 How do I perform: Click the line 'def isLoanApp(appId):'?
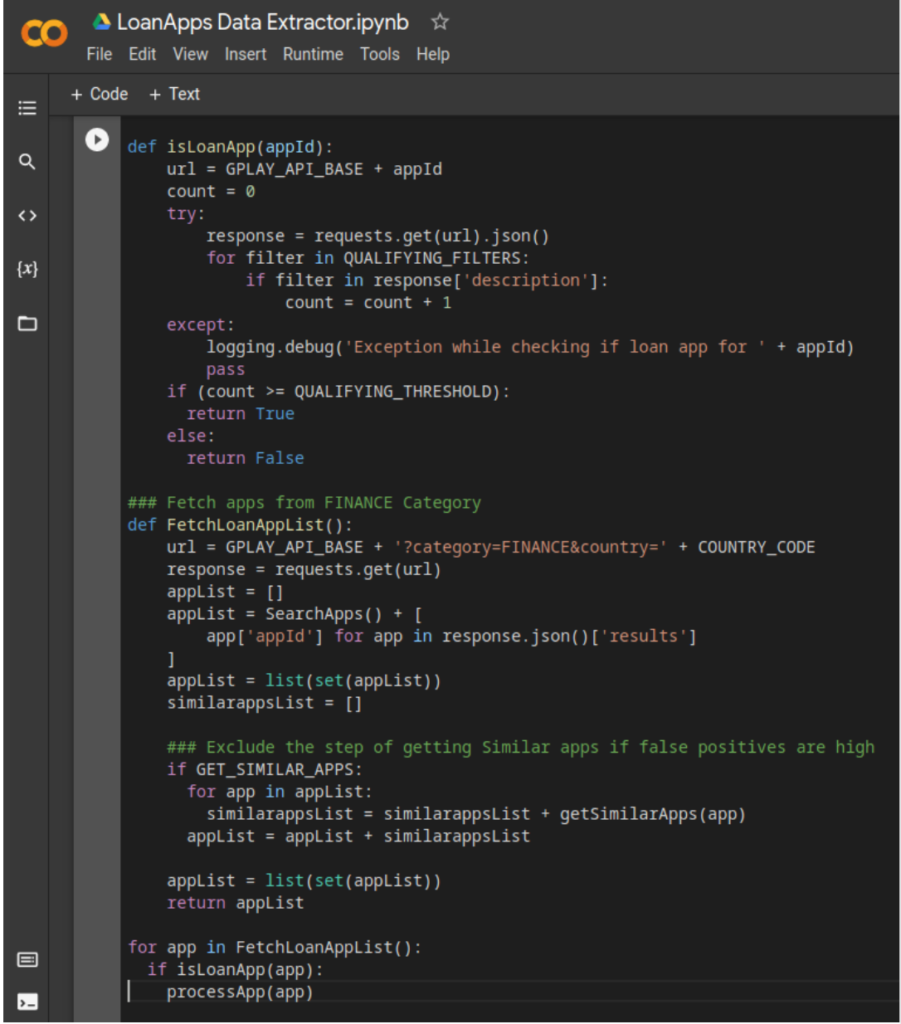click(230, 147)
